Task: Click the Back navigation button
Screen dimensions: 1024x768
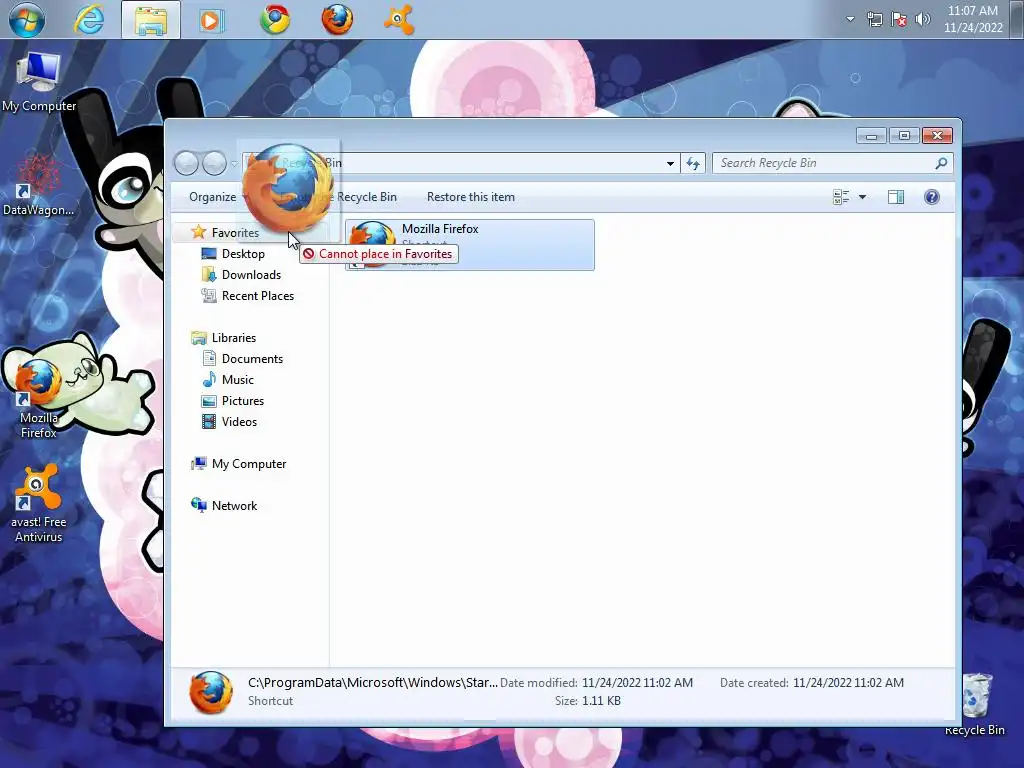Action: 186,163
